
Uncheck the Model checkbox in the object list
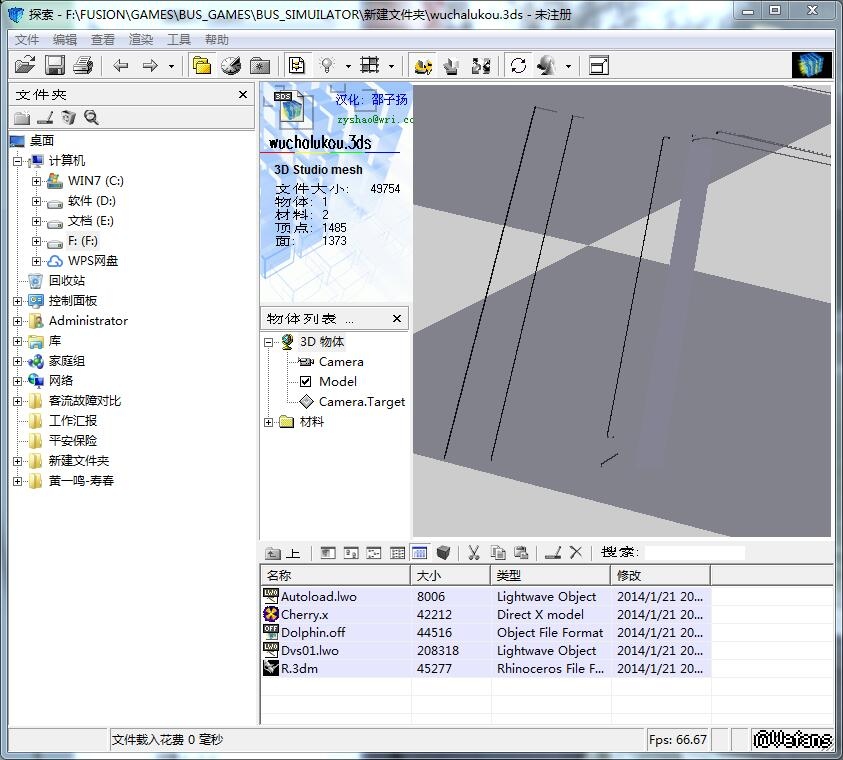click(306, 382)
